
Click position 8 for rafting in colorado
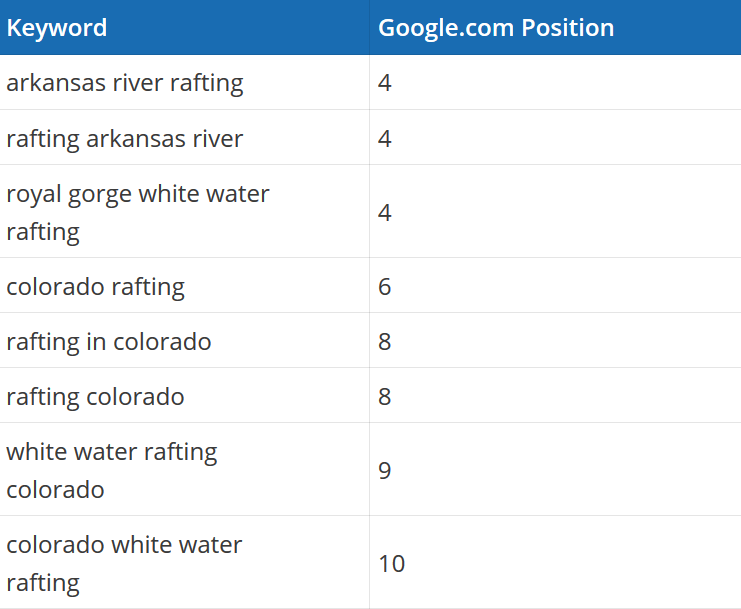[385, 342]
